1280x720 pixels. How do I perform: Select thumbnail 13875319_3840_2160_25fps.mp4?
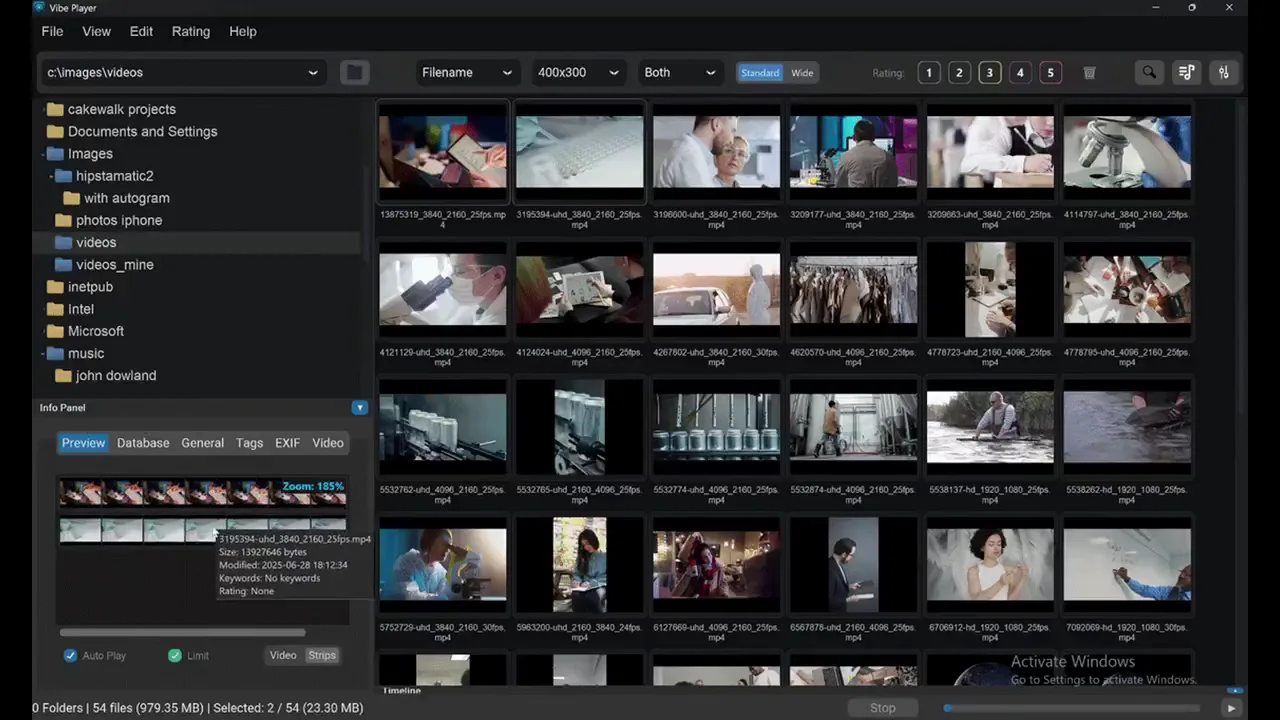(443, 152)
